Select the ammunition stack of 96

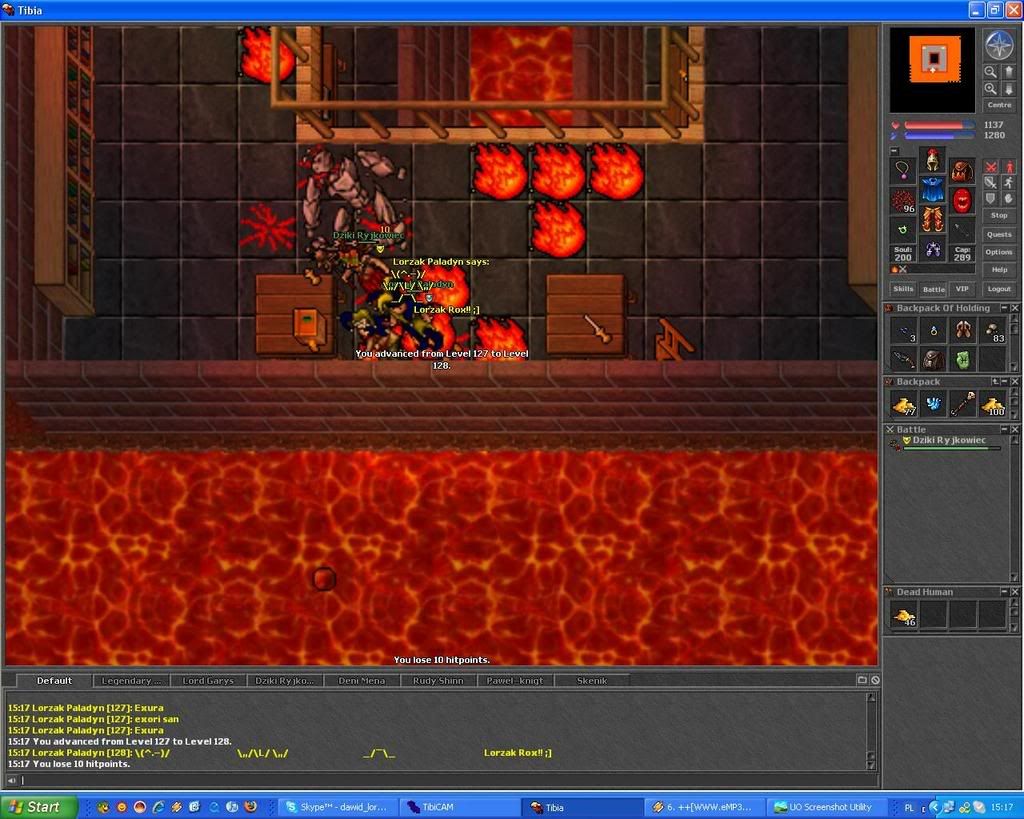click(x=903, y=201)
